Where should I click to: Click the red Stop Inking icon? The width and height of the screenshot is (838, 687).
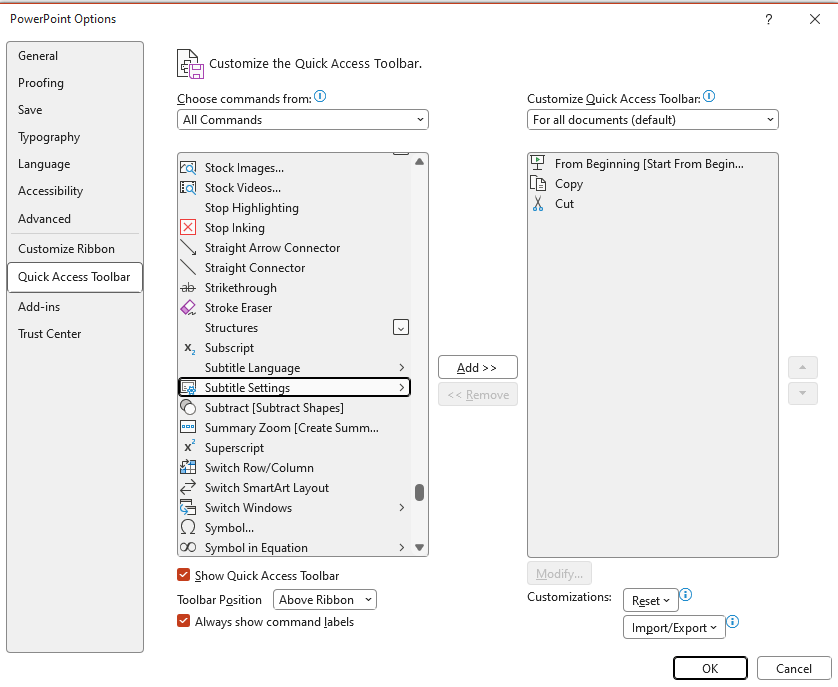(188, 228)
